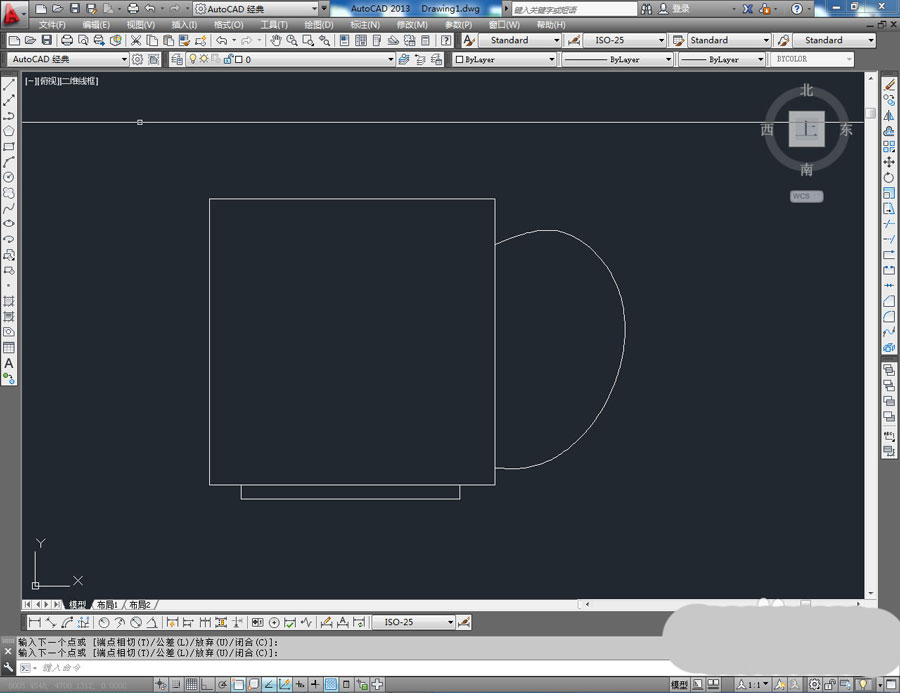Click the annotation scale 1:1 button
The width and height of the screenshot is (900, 693).
(754, 684)
